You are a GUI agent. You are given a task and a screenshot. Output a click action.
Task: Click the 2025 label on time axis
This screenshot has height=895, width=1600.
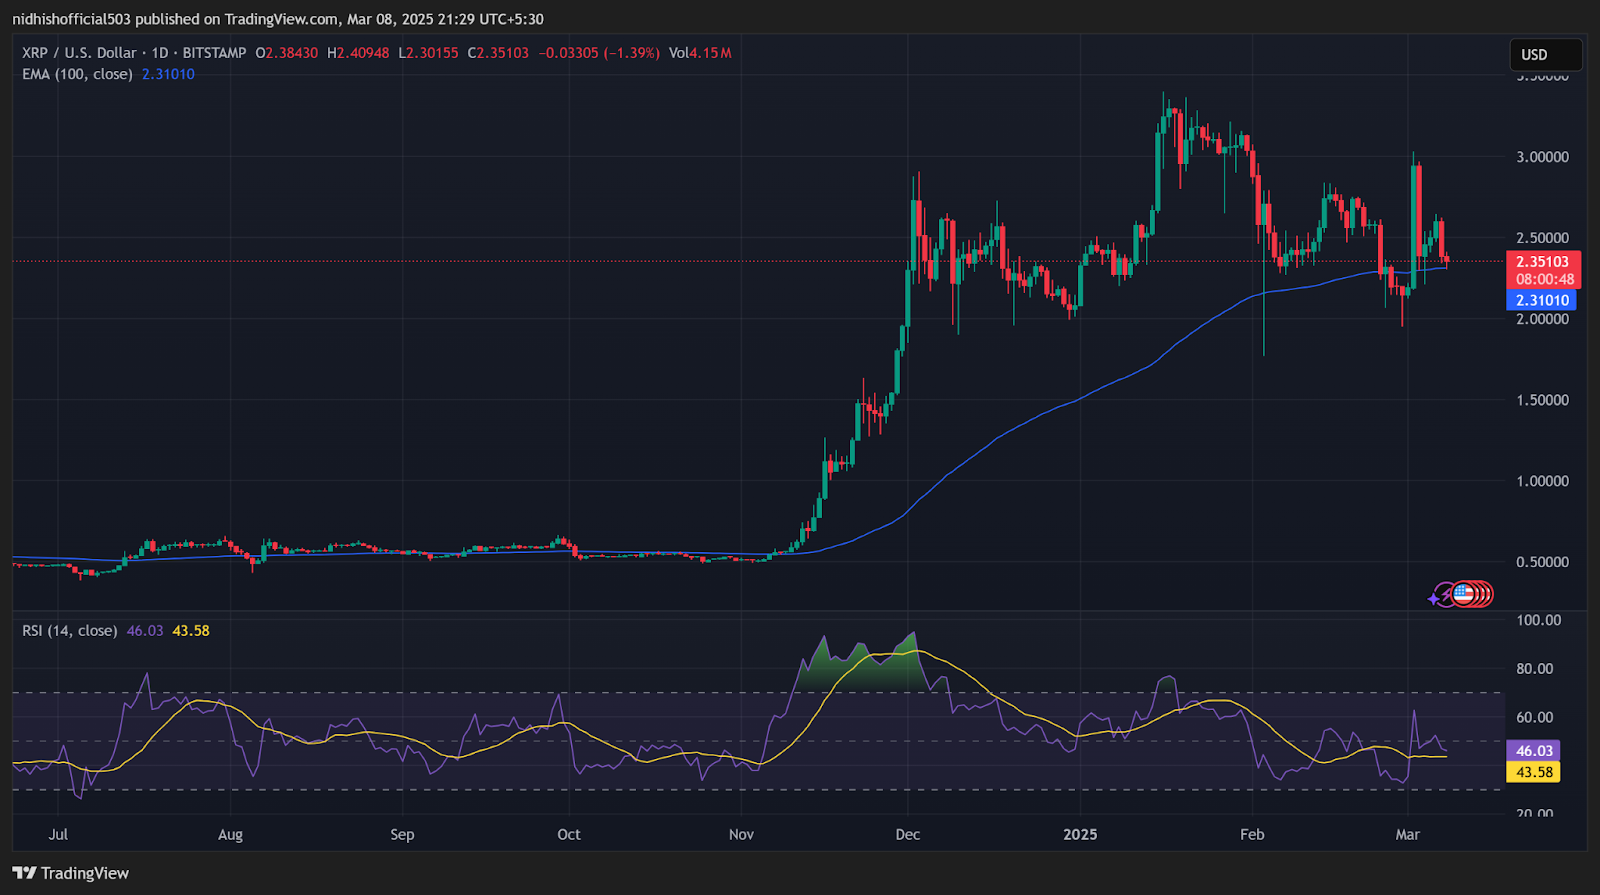[1080, 834]
